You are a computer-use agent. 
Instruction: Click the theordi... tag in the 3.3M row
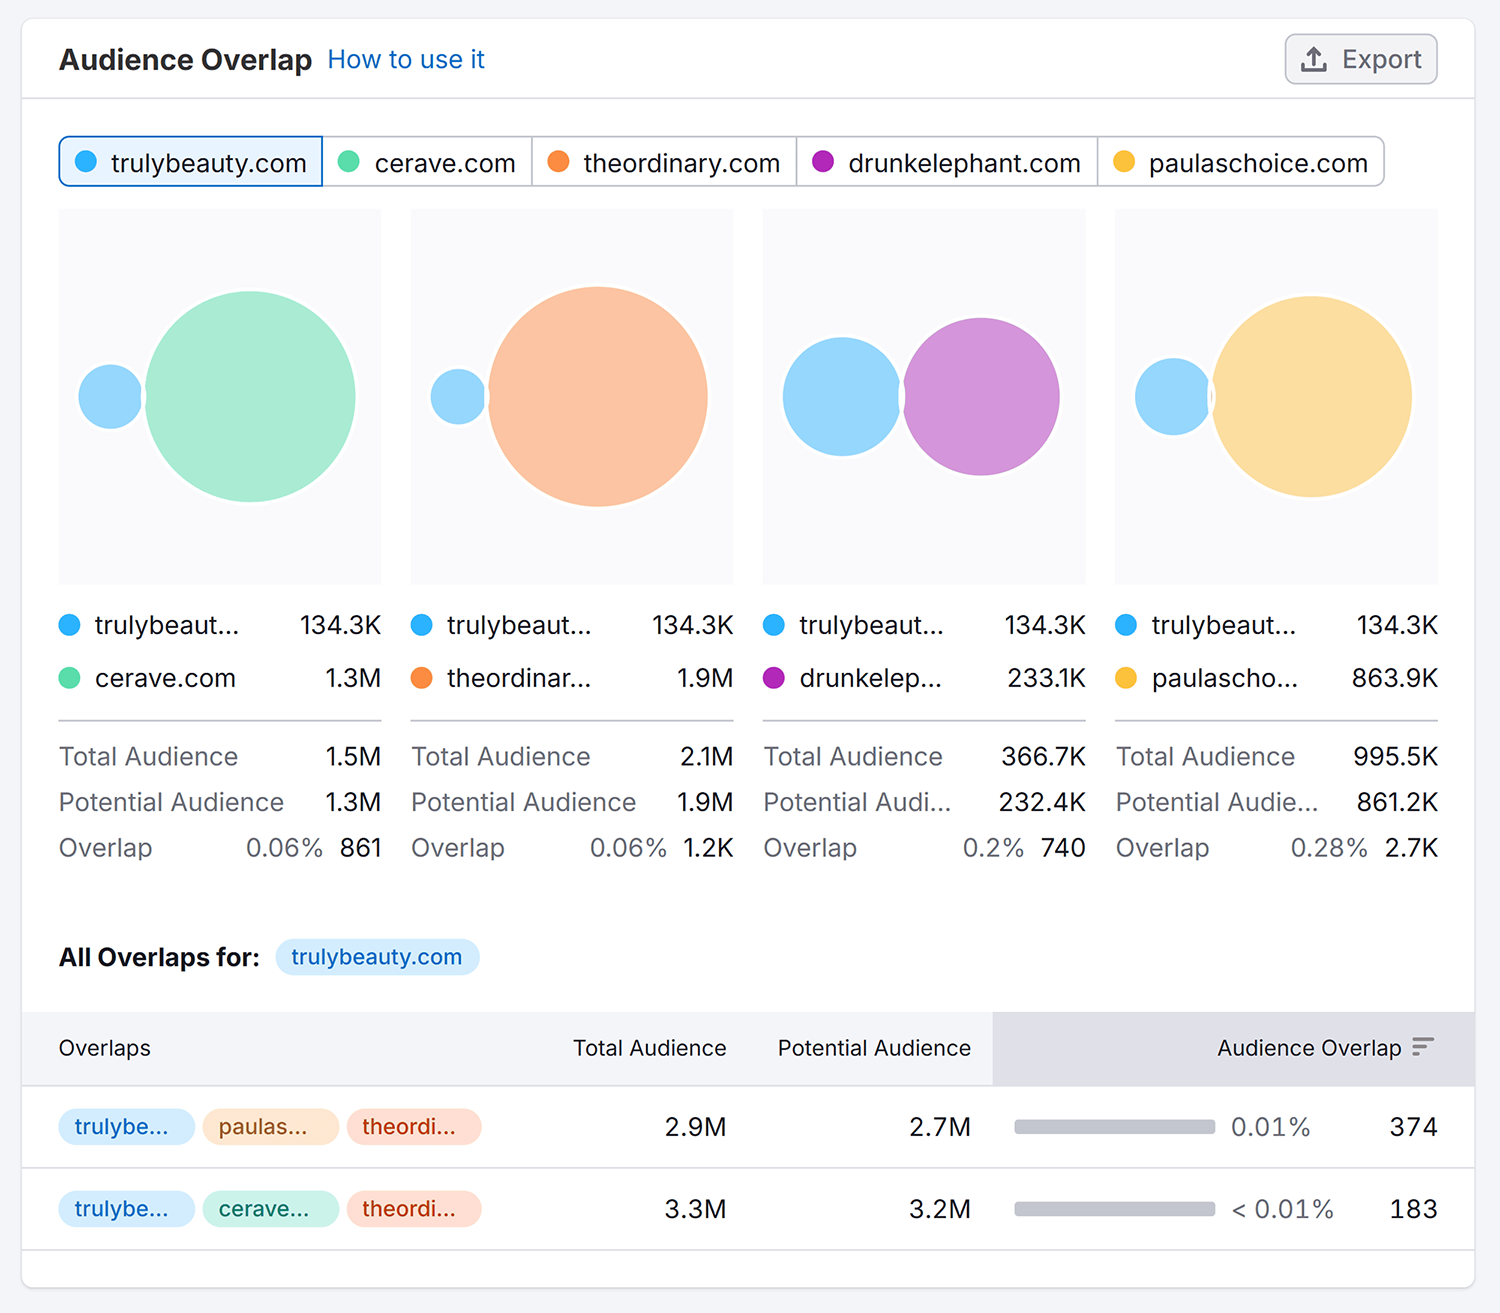coord(414,1209)
